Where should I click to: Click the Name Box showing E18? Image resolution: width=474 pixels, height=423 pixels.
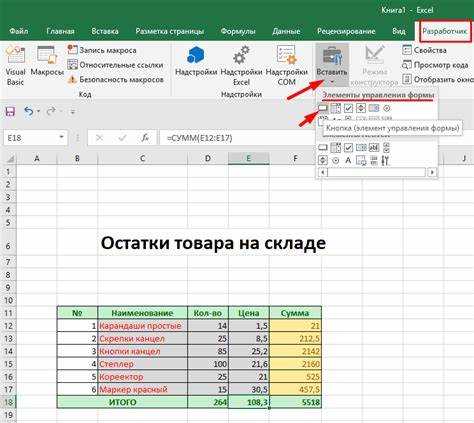click(x=30, y=138)
